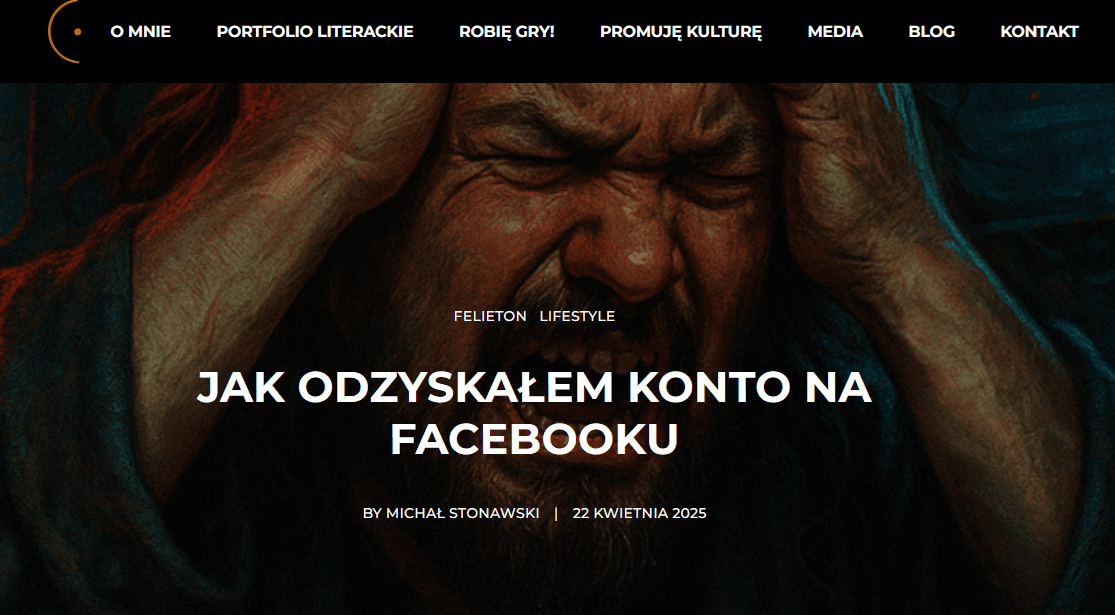The width and height of the screenshot is (1115, 615).
Task: Click the screaming man's nose in hero image
Action: click(620, 256)
